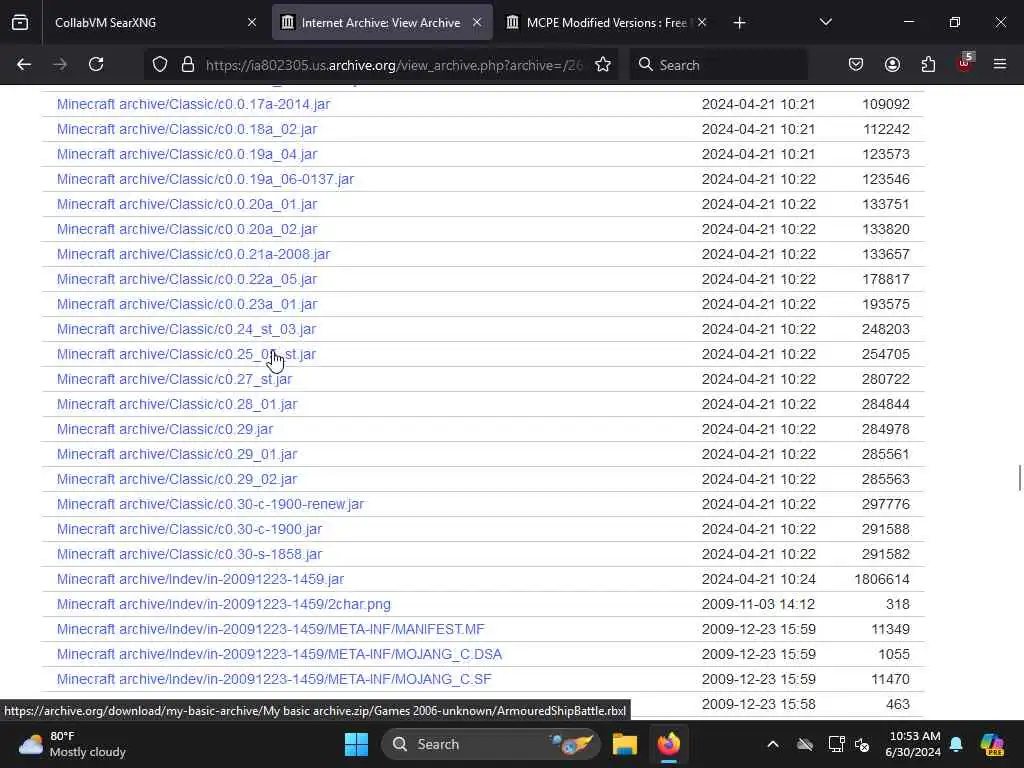The image size is (1024, 768).
Task: Show hidden tray icons chevron
Action: tap(773, 744)
